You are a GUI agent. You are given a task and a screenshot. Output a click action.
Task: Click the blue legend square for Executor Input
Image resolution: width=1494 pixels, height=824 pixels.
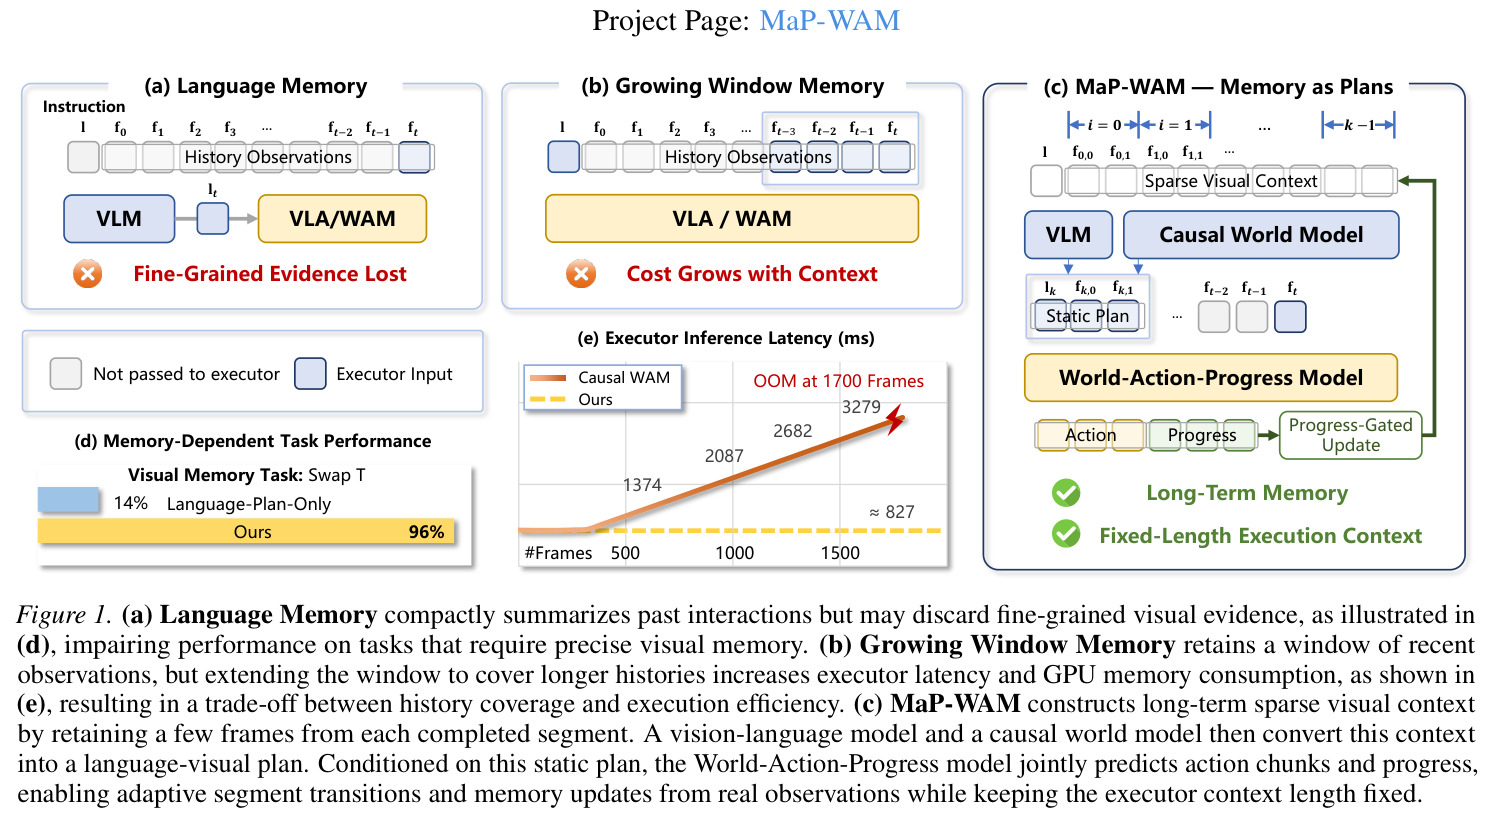click(x=310, y=374)
